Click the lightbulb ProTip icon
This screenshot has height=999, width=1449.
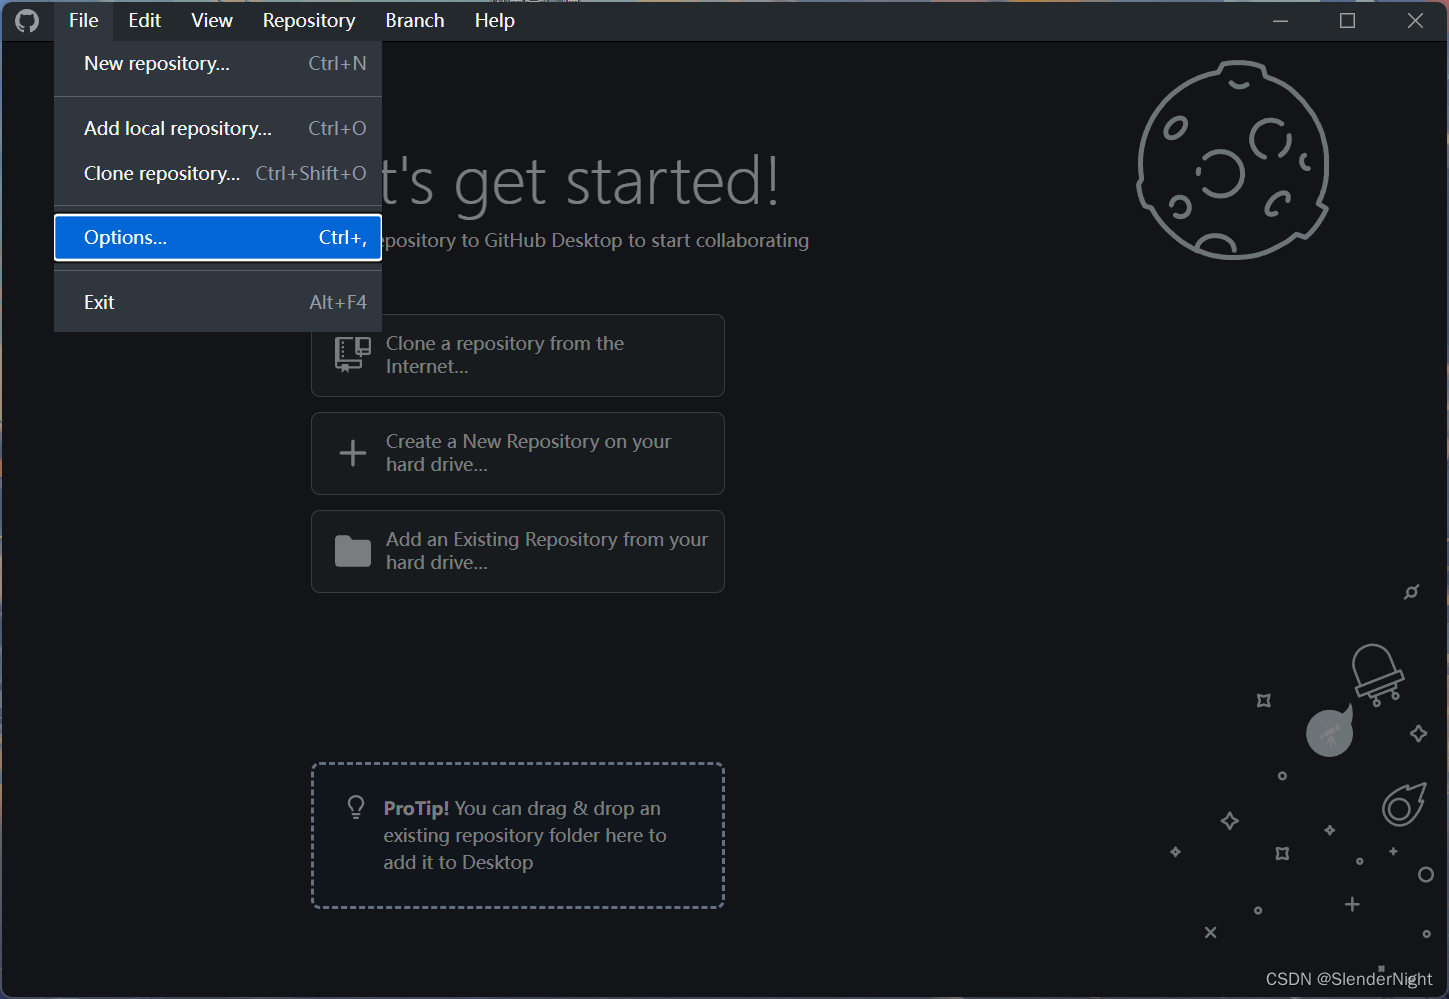coord(356,807)
